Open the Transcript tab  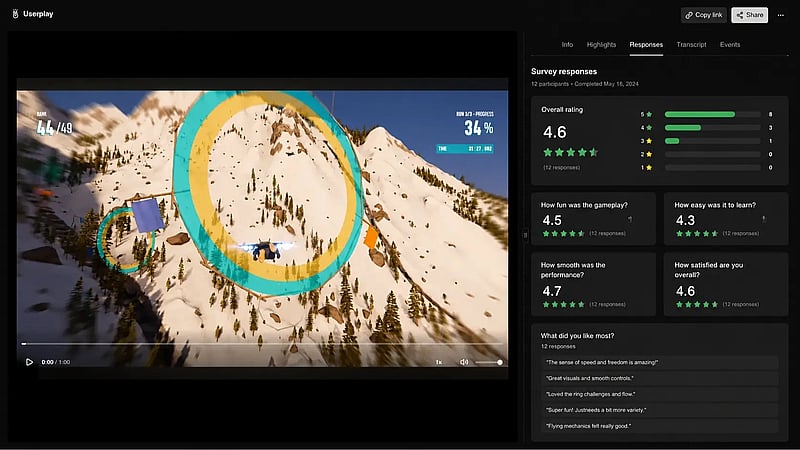(x=691, y=44)
